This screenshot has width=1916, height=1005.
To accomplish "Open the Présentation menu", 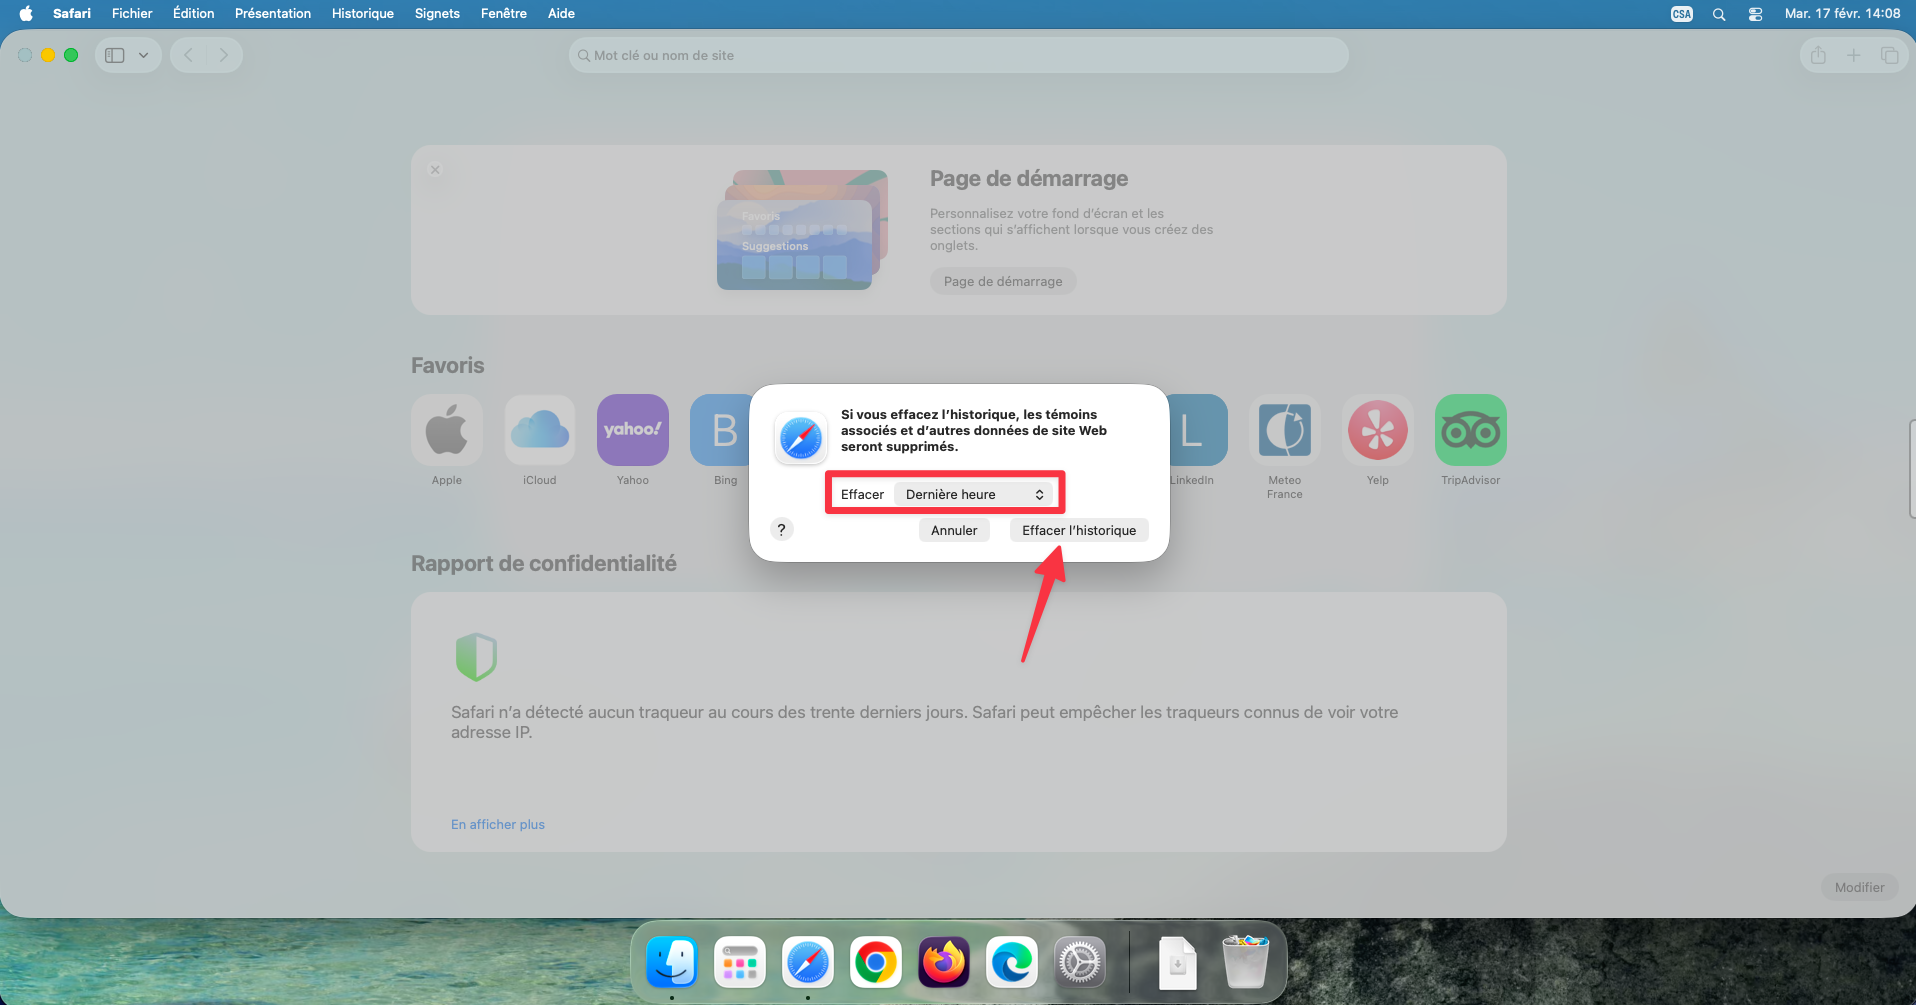I will [x=273, y=13].
